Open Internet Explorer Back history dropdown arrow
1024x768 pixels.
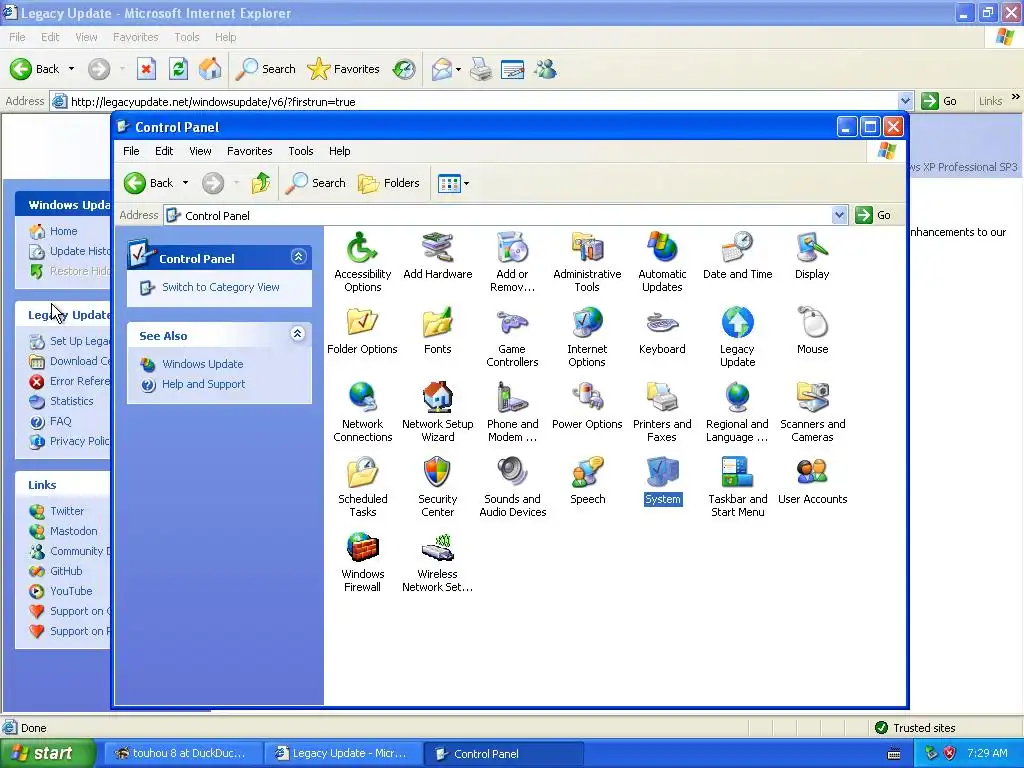pos(71,69)
